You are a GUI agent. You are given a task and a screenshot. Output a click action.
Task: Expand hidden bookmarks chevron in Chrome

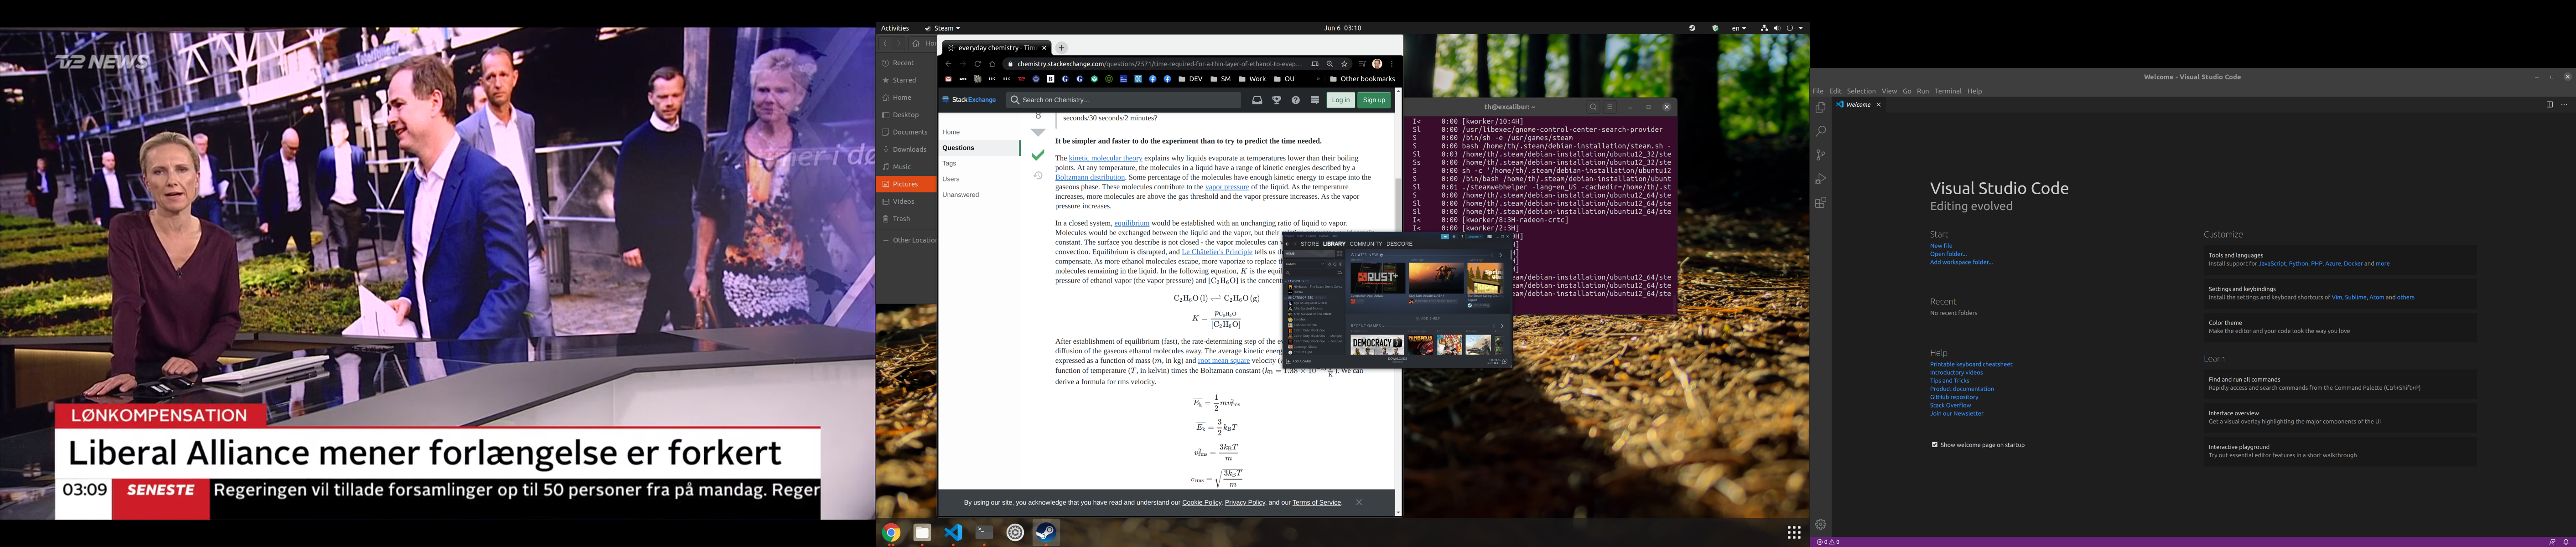point(1318,79)
